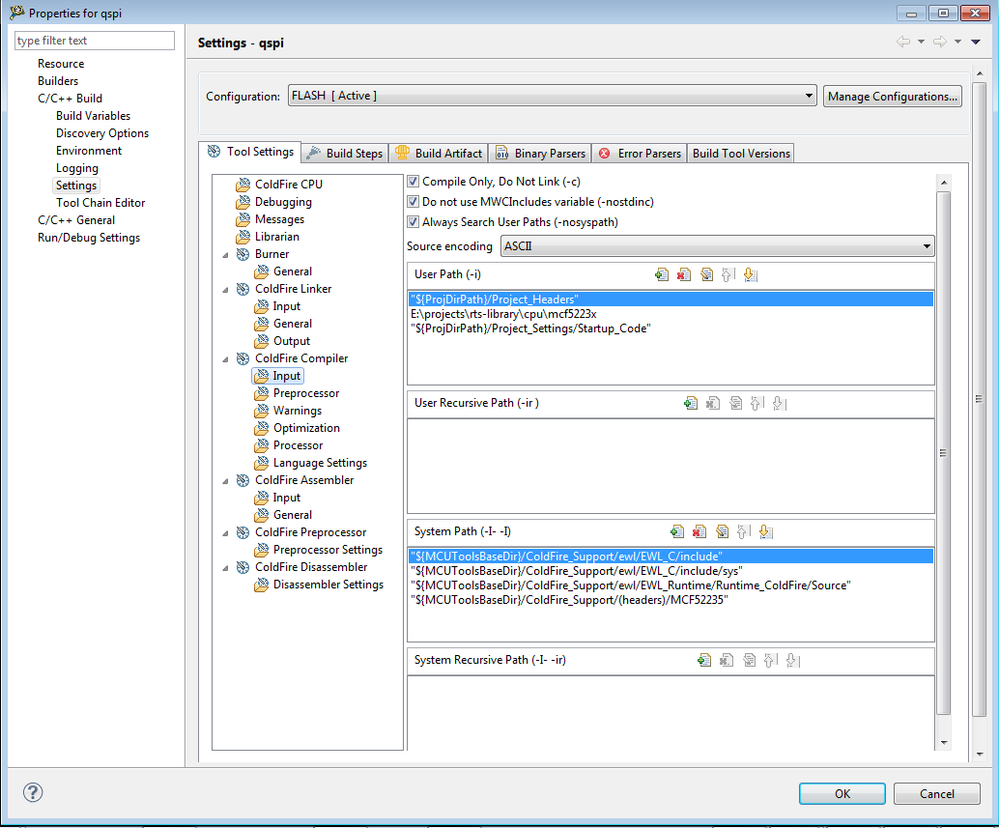
Task: Click the Manage Configurations... button
Action: click(x=892, y=96)
